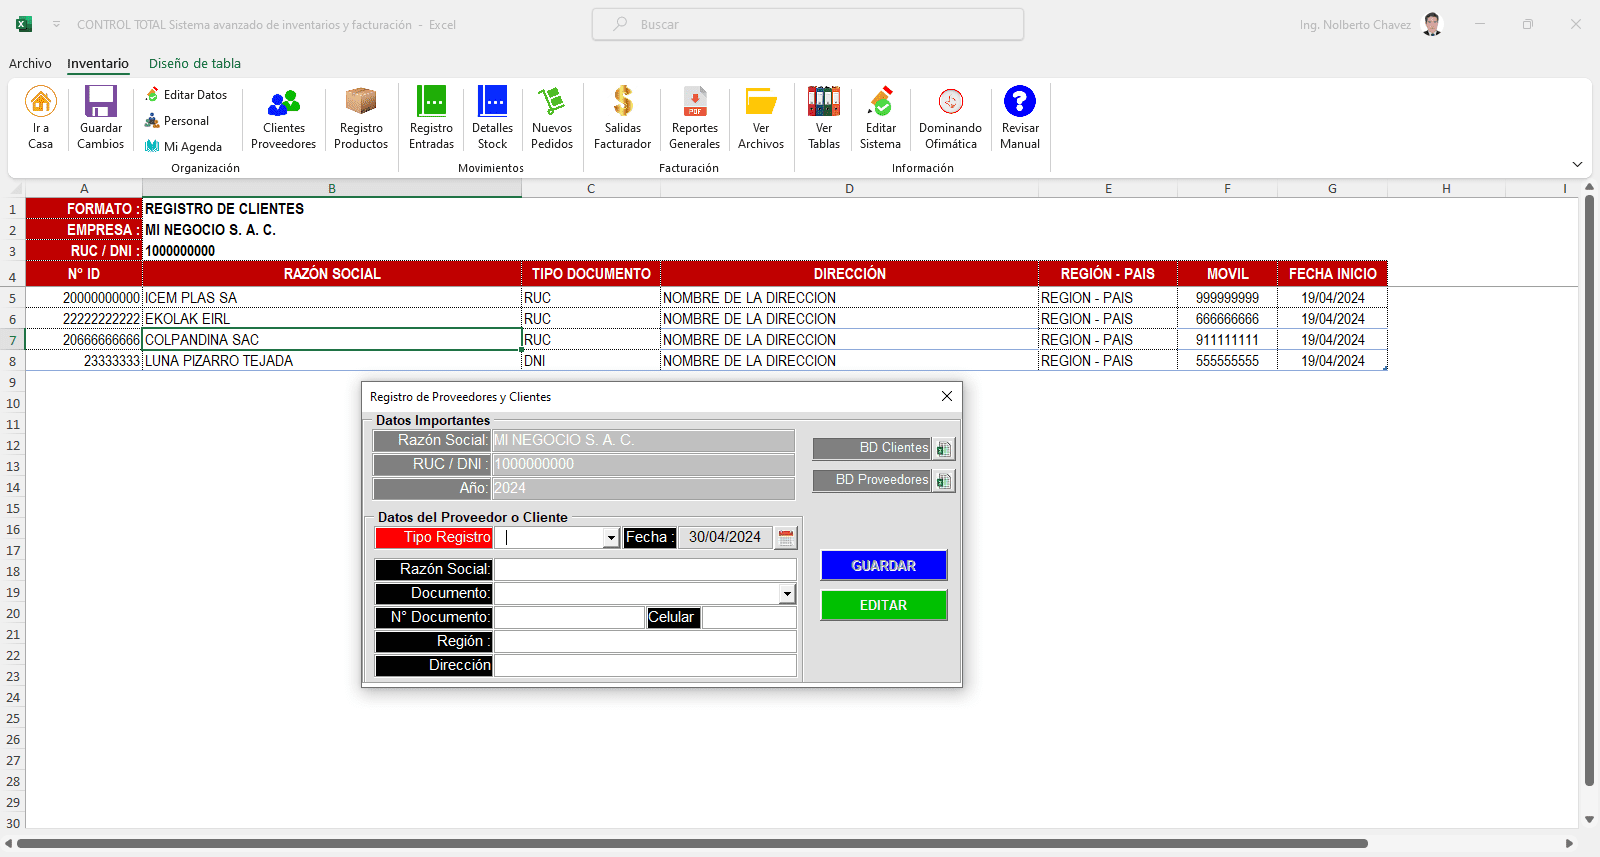Screen dimensions: 1600x857
Task: Click the blue GUARDAR button
Action: point(884,566)
